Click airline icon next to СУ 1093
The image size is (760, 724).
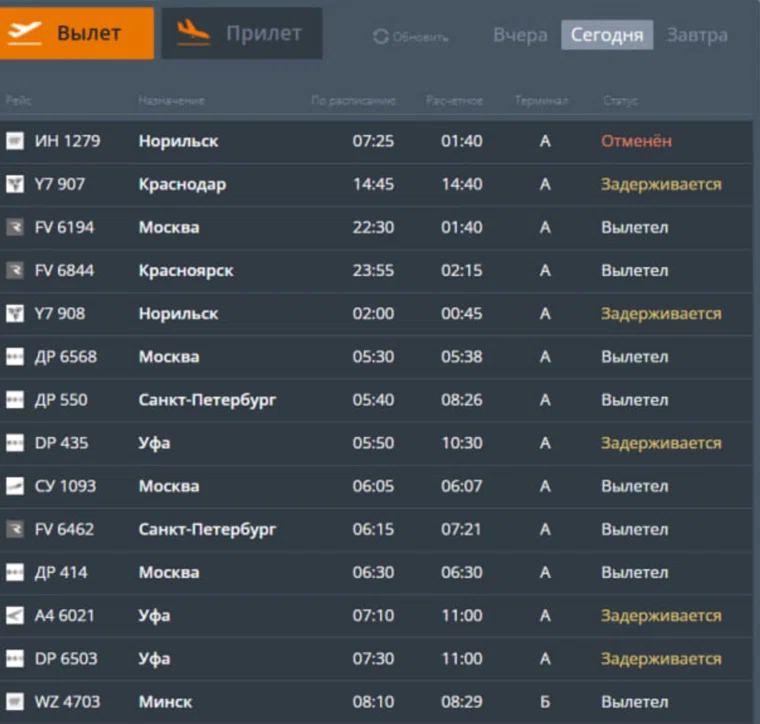coord(15,486)
